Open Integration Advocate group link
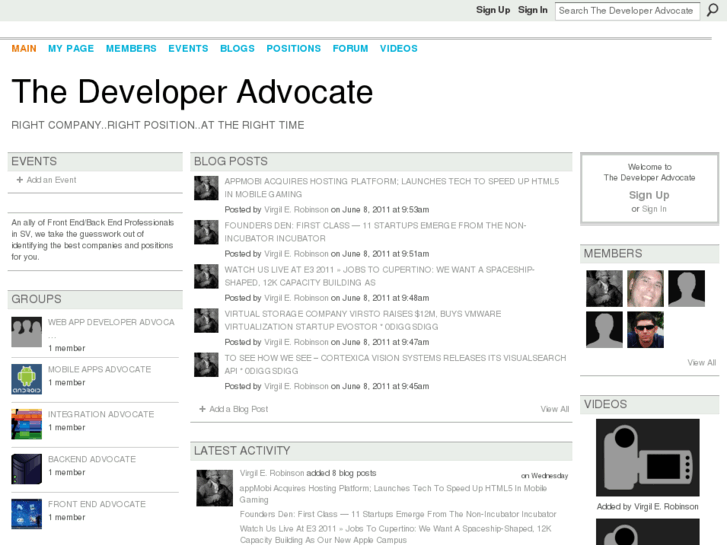This screenshot has height=545, width=727. (x=101, y=415)
